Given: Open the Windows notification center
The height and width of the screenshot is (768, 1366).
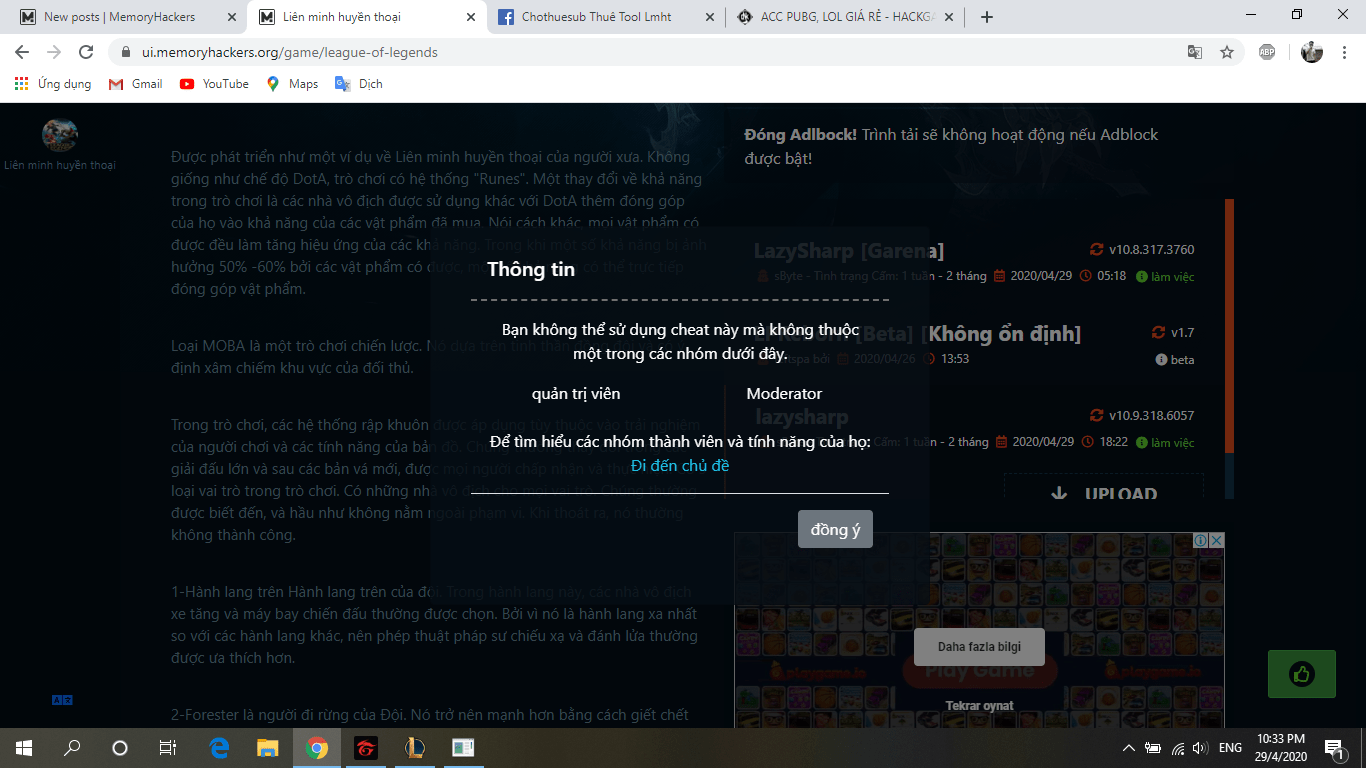Looking at the screenshot, I should pos(1334,747).
